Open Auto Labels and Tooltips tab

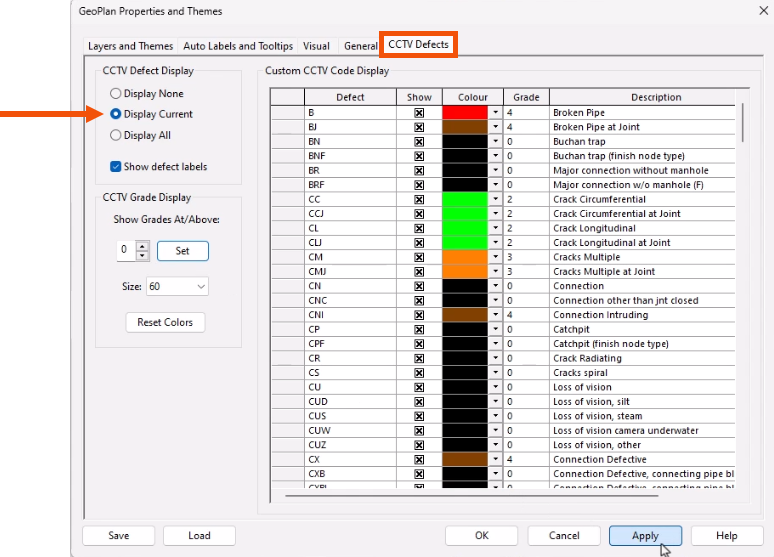coord(238,46)
